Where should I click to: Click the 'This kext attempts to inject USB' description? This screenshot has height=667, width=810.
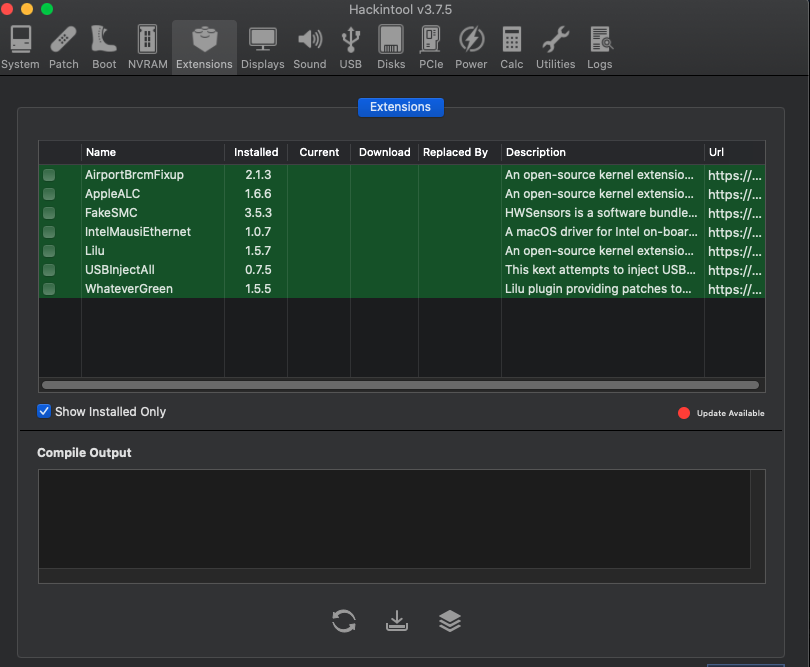[600, 270]
